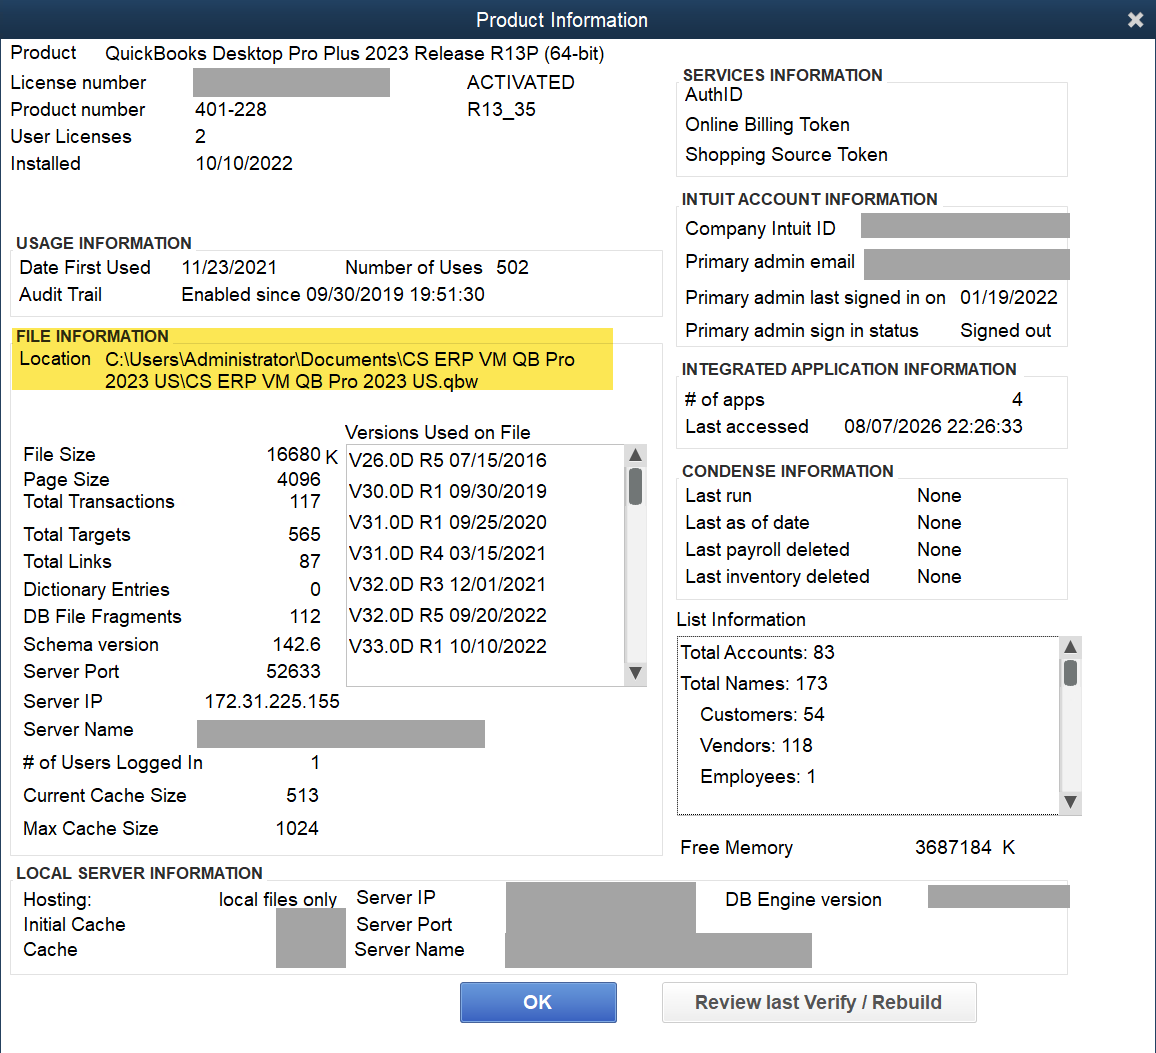Click Total Transactions value 117
Screen dimensions: 1156x1053
pos(305,501)
